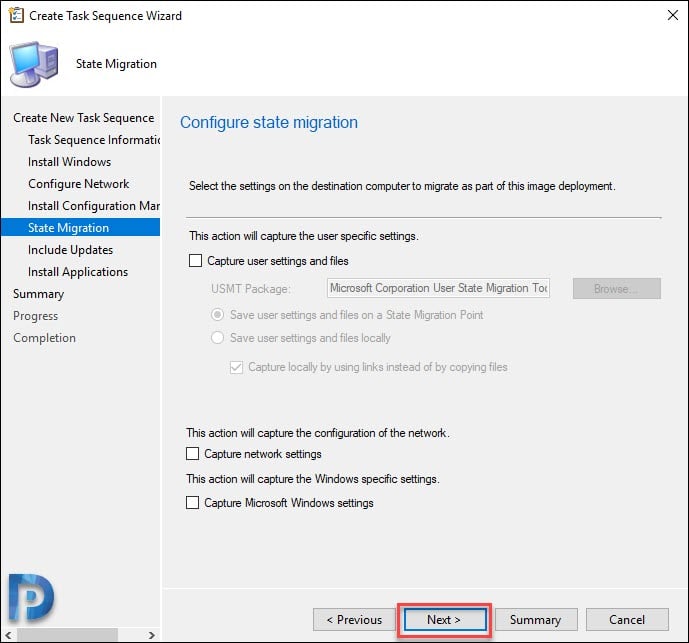Open Configure Network step
This screenshot has height=643, width=689.
79,184
